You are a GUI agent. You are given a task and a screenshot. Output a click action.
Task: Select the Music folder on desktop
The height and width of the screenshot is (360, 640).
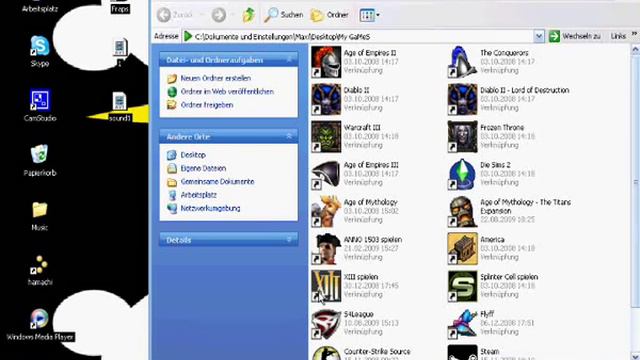(x=40, y=210)
